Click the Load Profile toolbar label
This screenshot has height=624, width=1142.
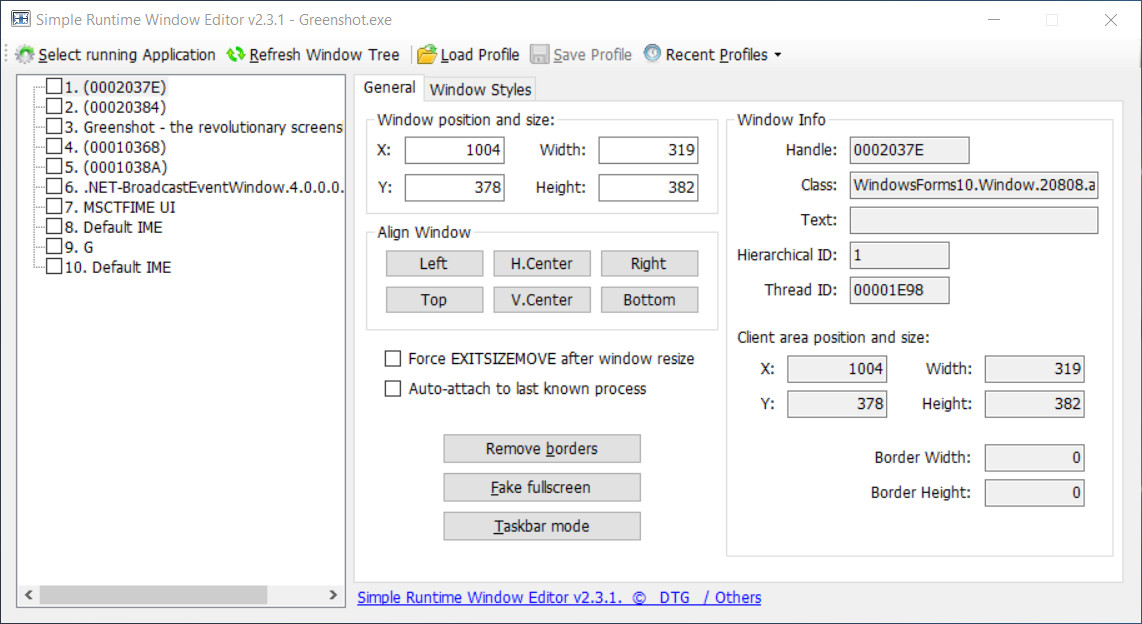pos(479,55)
